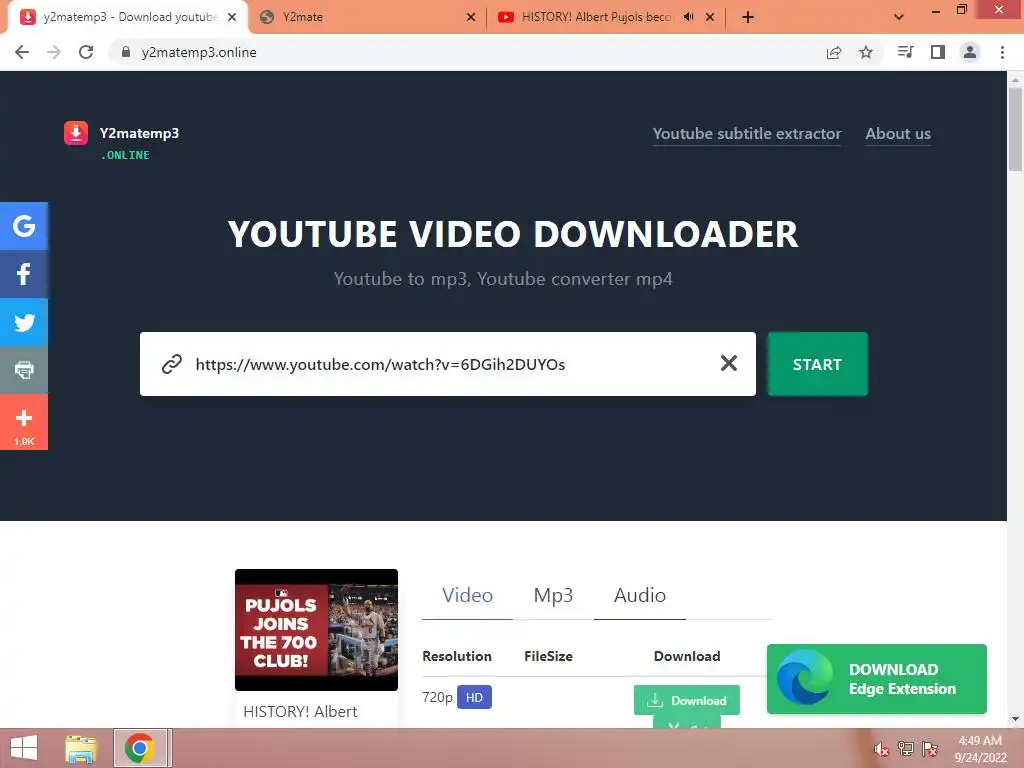Share page via Twitter sidebar icon

tap(24, 322)
